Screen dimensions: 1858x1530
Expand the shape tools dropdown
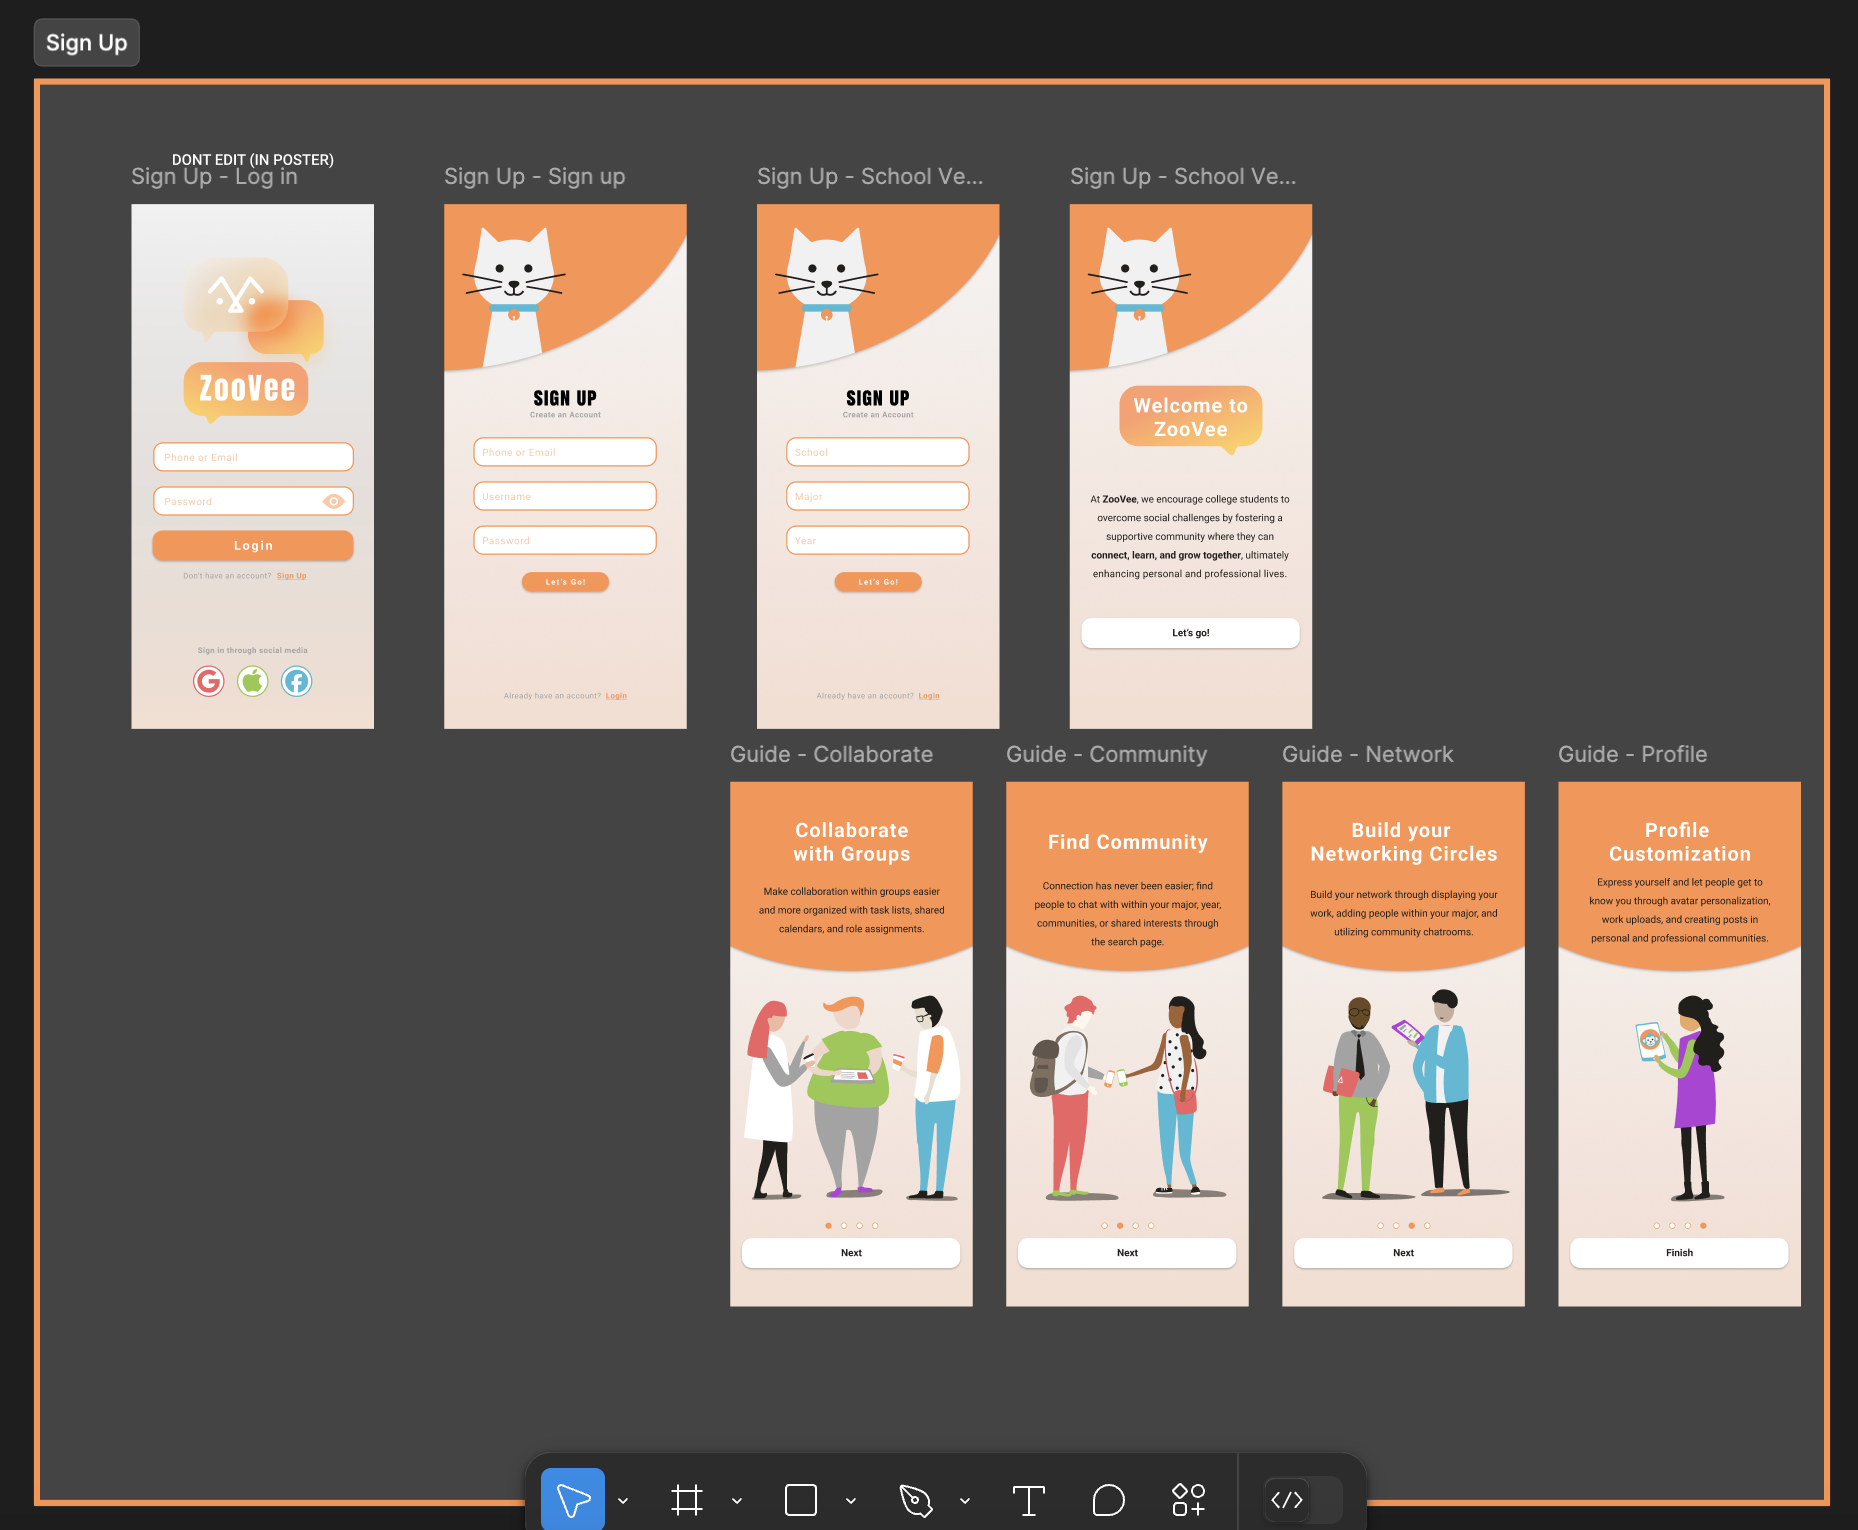tap(851, 1501)
